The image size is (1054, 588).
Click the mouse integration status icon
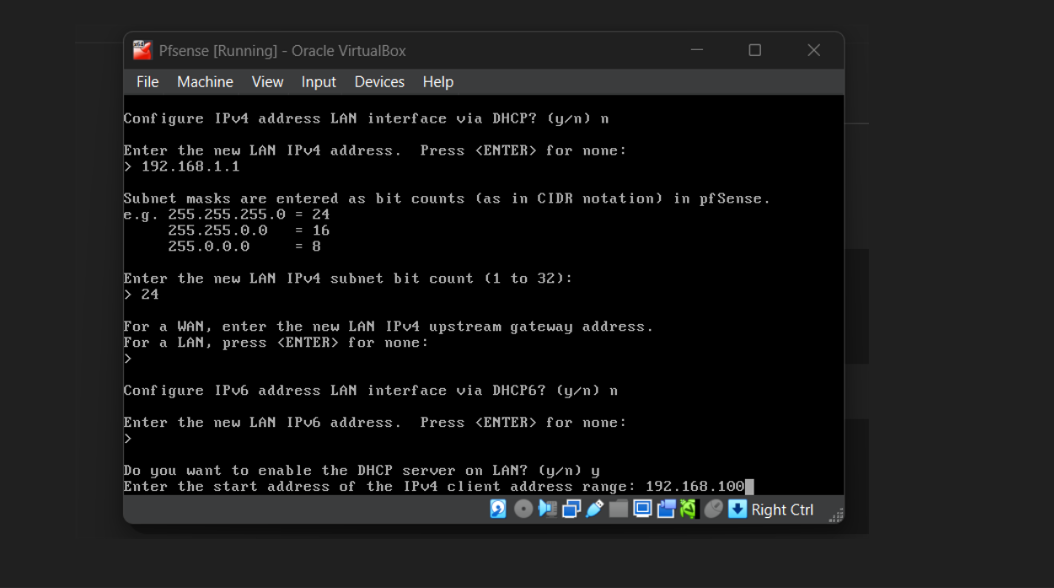713,509
